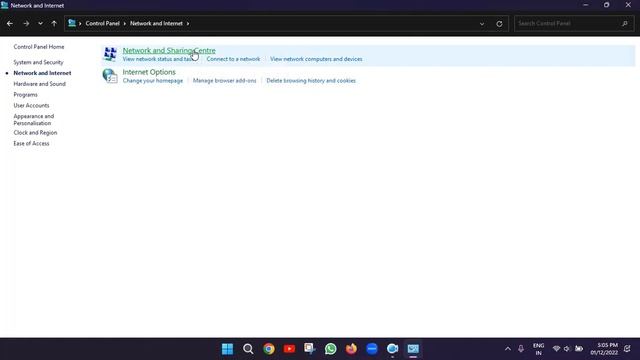Open the notification centre icon
640x360 pixels.
coord(627,349)
